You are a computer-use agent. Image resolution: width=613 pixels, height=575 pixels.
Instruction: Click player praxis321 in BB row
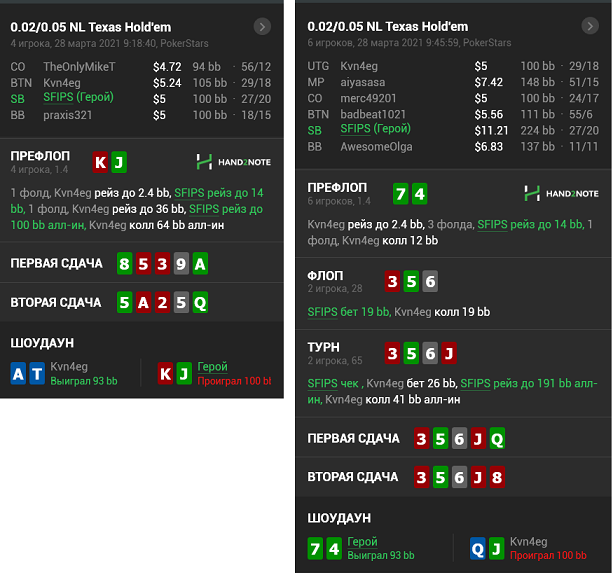pos(68,115)
